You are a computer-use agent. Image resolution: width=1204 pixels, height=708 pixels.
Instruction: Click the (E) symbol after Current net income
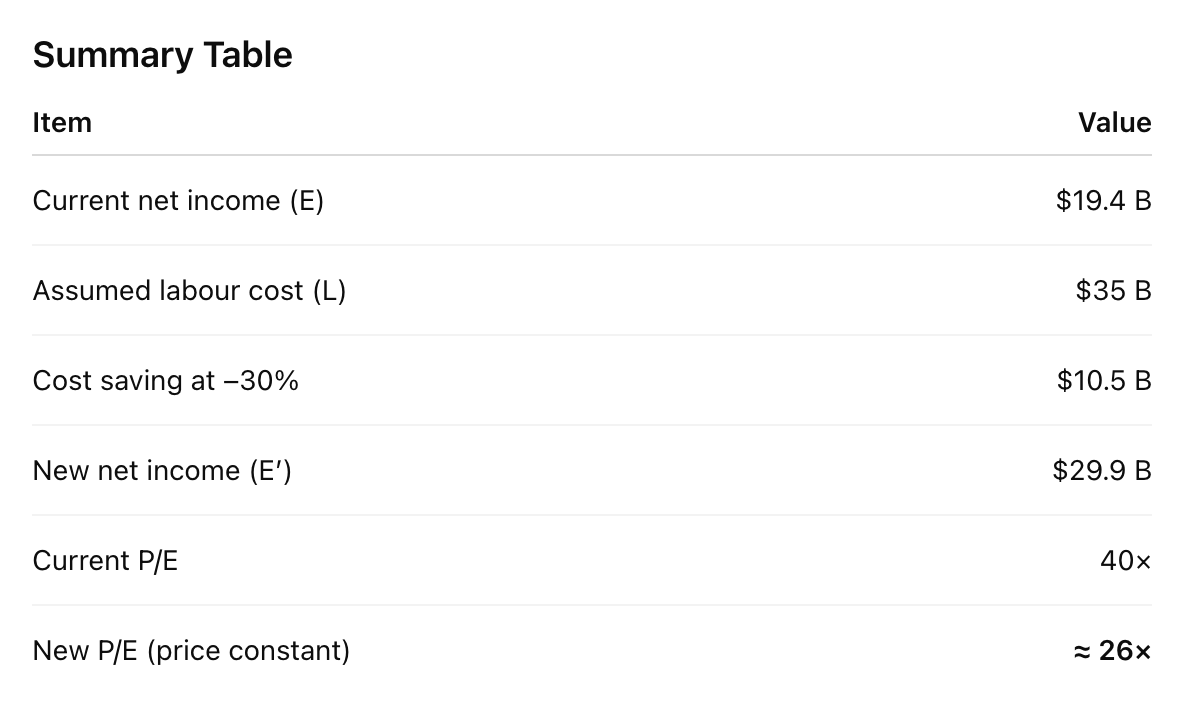point(306,201)
